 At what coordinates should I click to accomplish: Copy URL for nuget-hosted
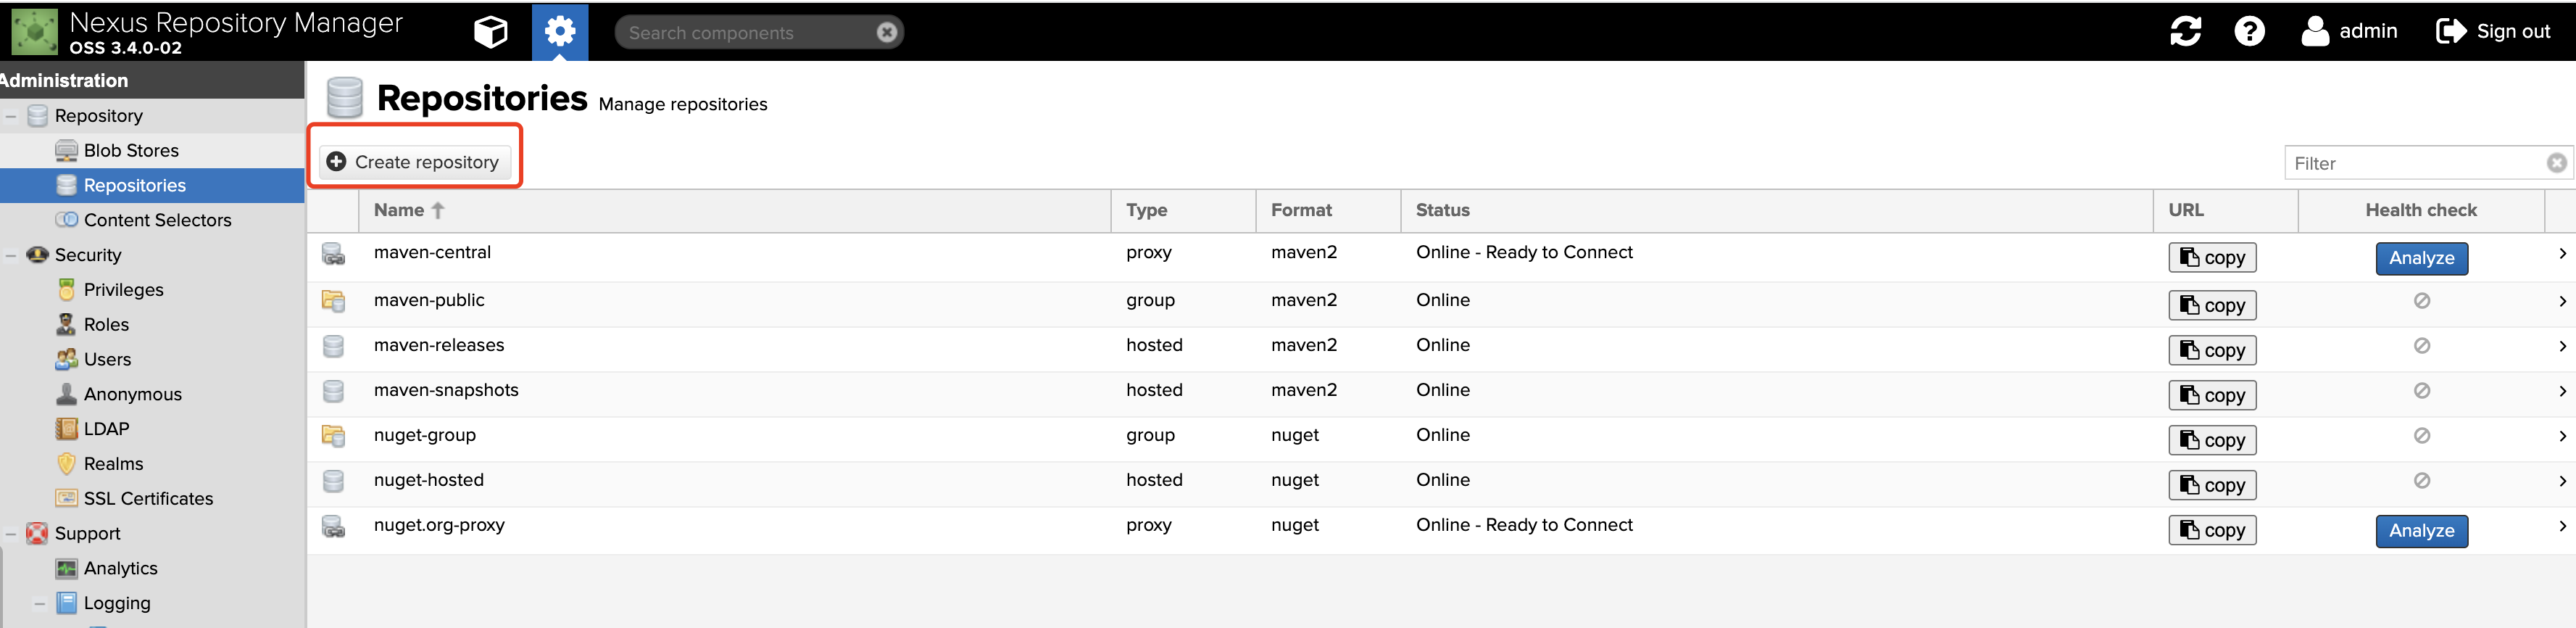click(x=2212, y=485)
